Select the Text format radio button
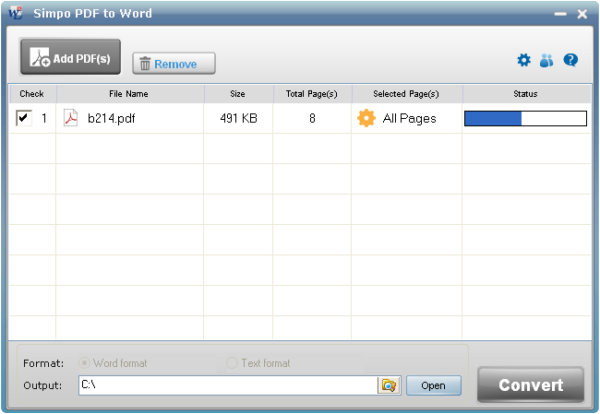 point(232,363)
